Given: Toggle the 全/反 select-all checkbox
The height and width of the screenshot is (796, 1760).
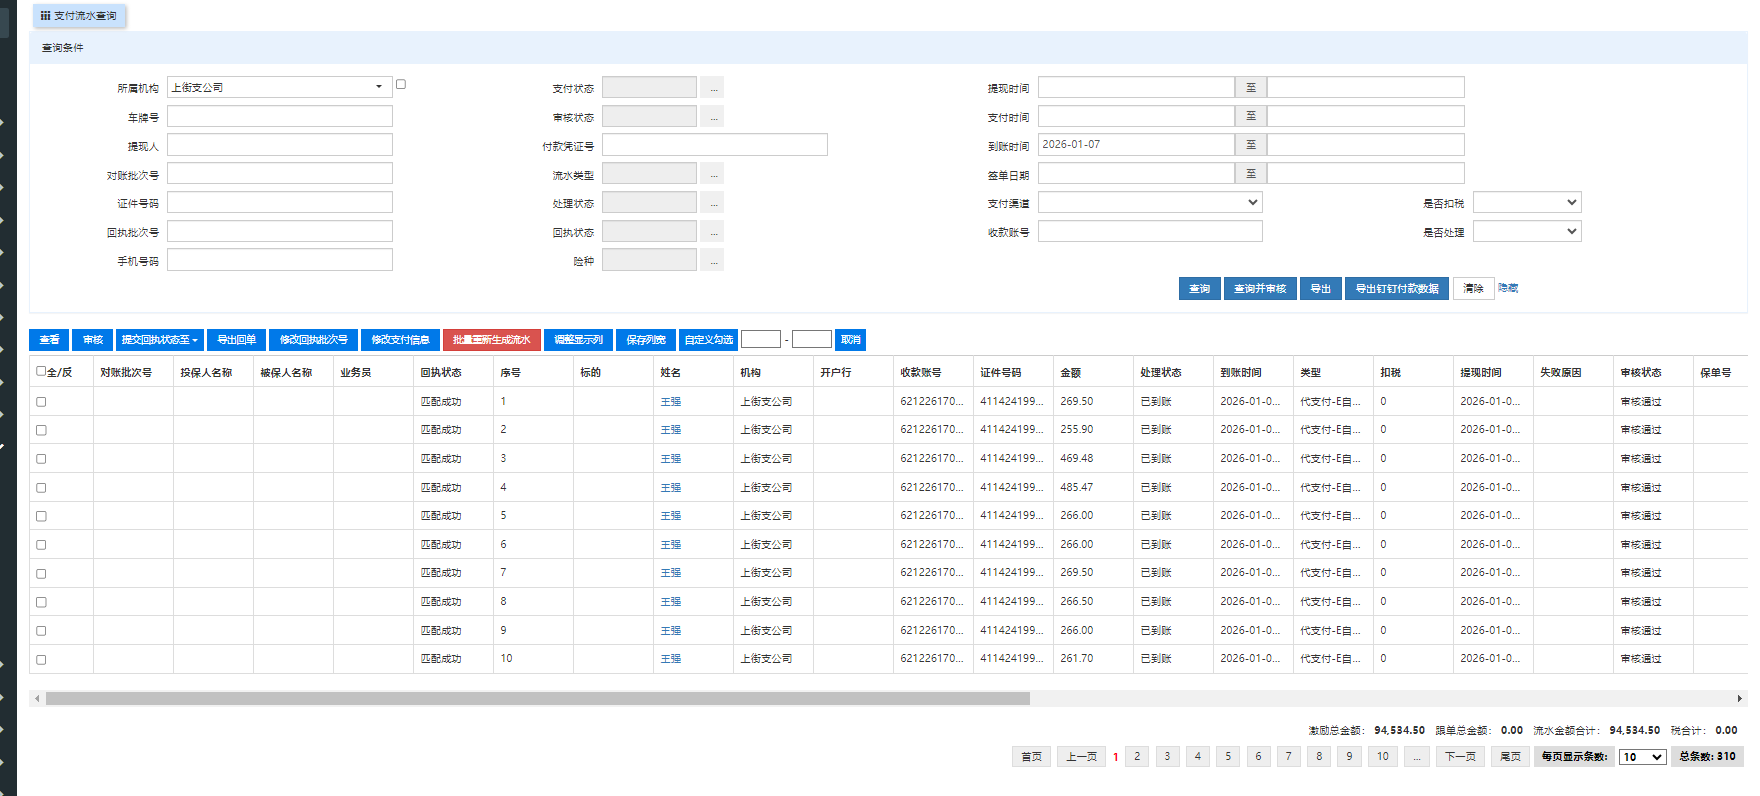Looking at the screenshot, I should (41, 371).
